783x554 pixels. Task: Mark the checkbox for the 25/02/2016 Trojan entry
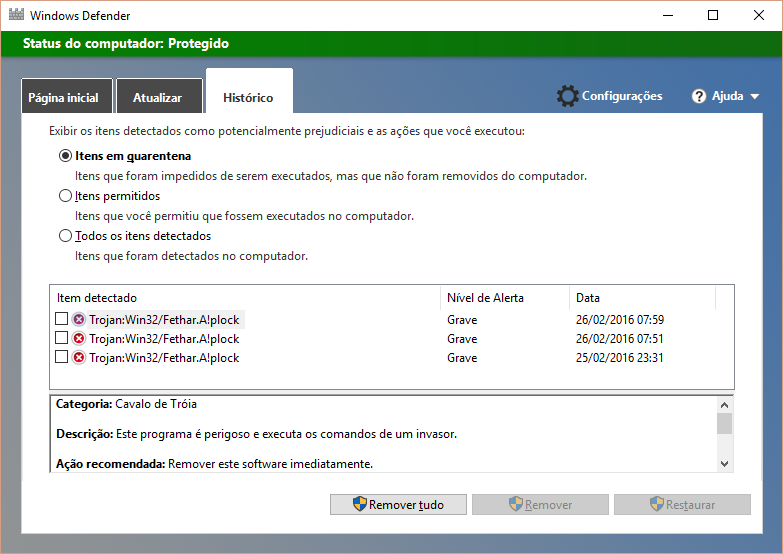point(62,357)
